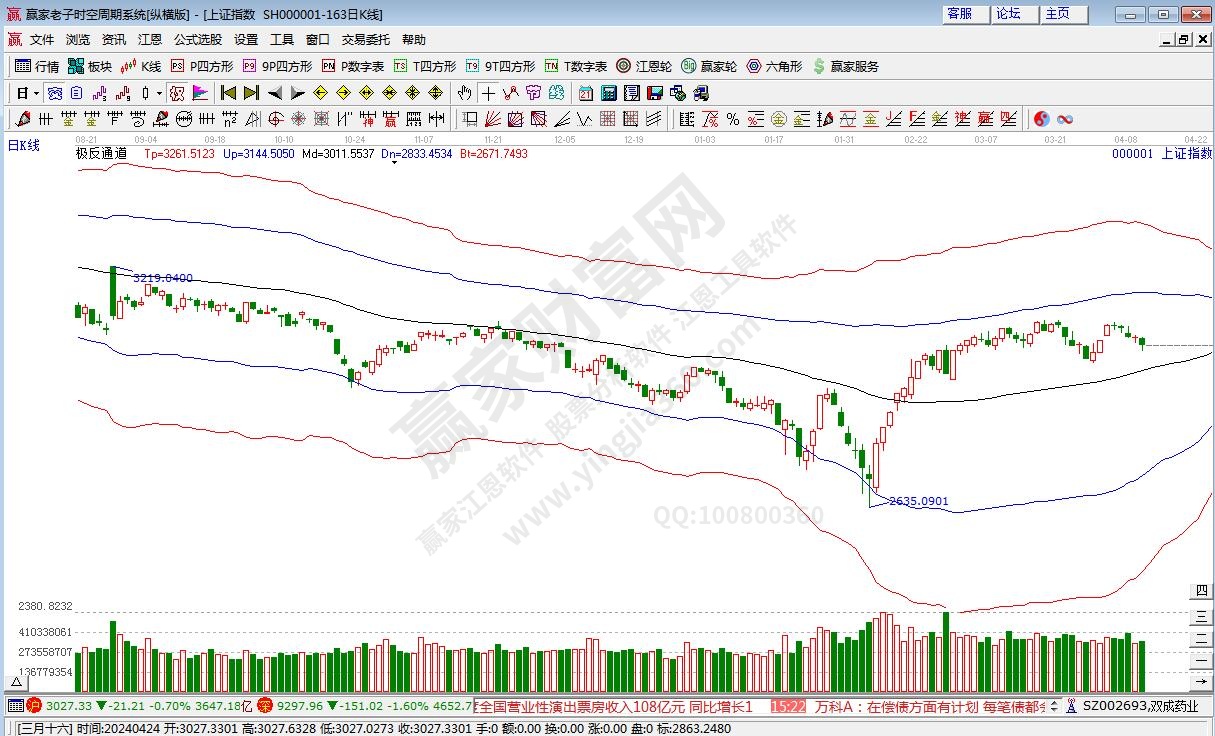The height and width of the screenshot is (736, 1215).
Task: Expand the indicator panel up-triangle at bottom left
Action: click(x=15, y=683)
